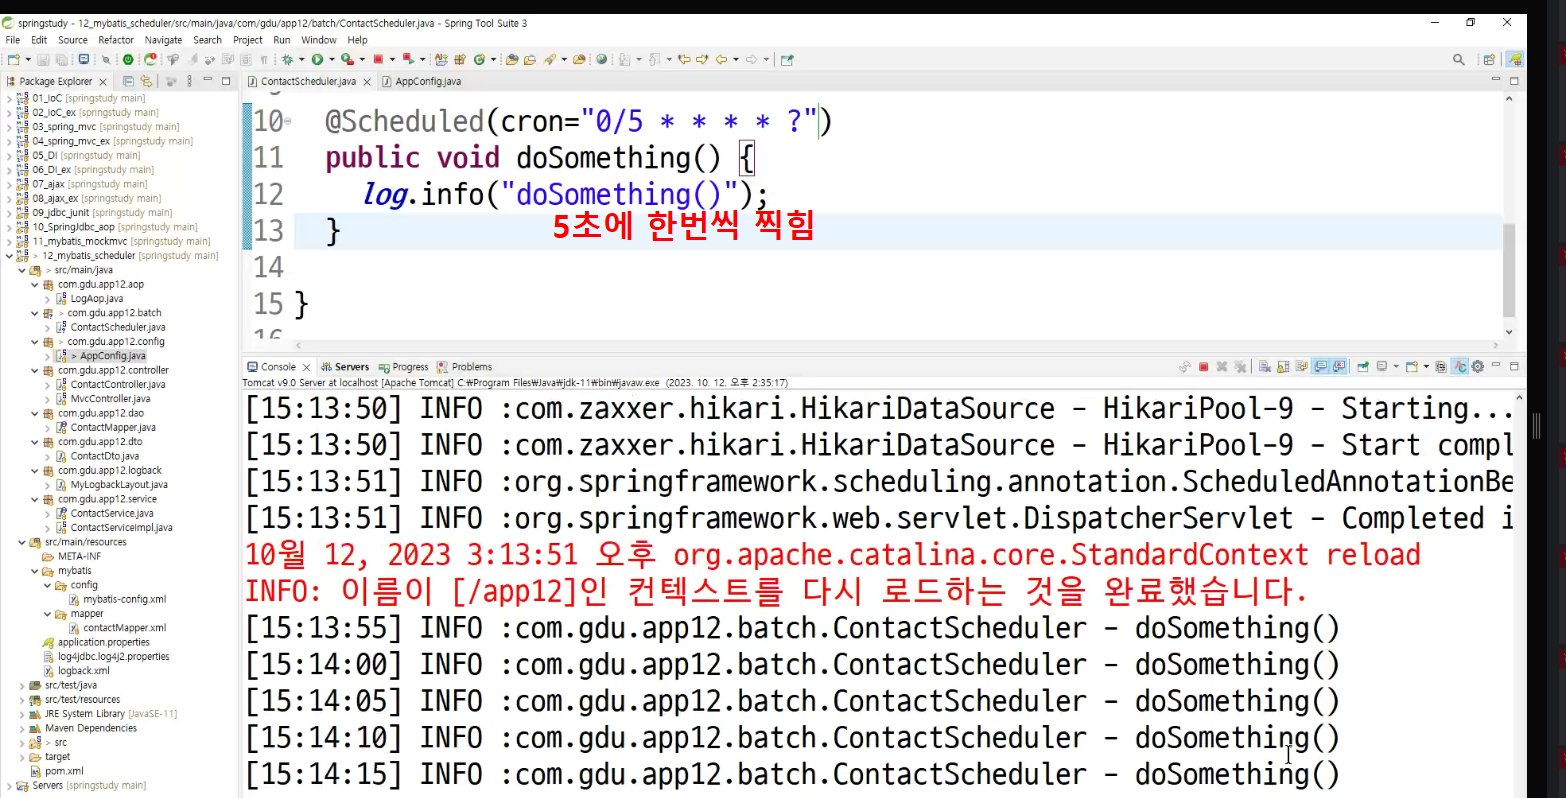Switch to the Progress tab
1566x798 pixels.
click(403, 367)
